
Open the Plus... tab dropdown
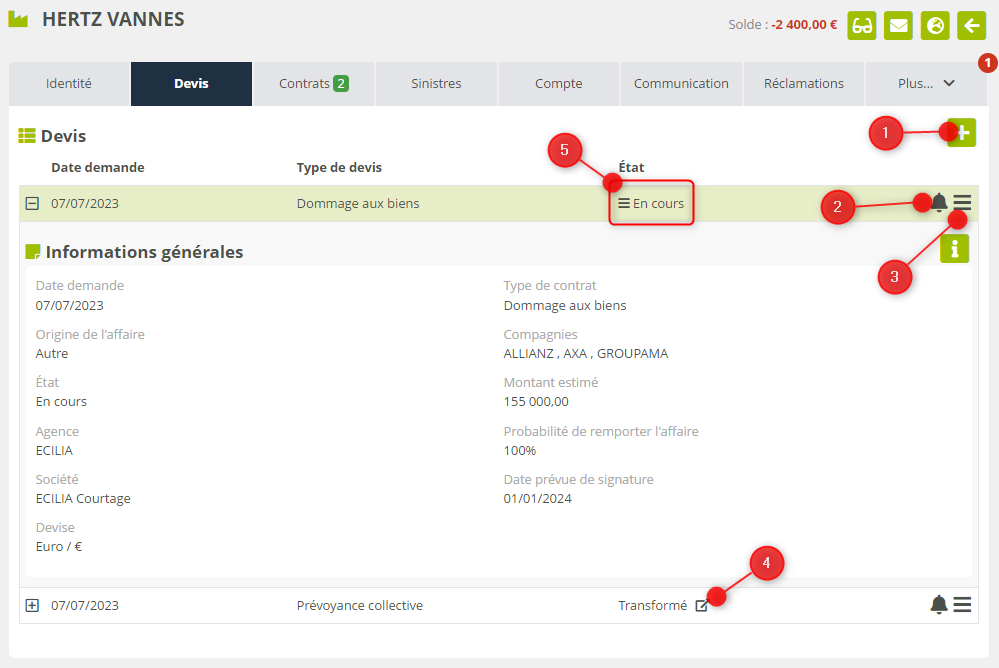[926, 84]
